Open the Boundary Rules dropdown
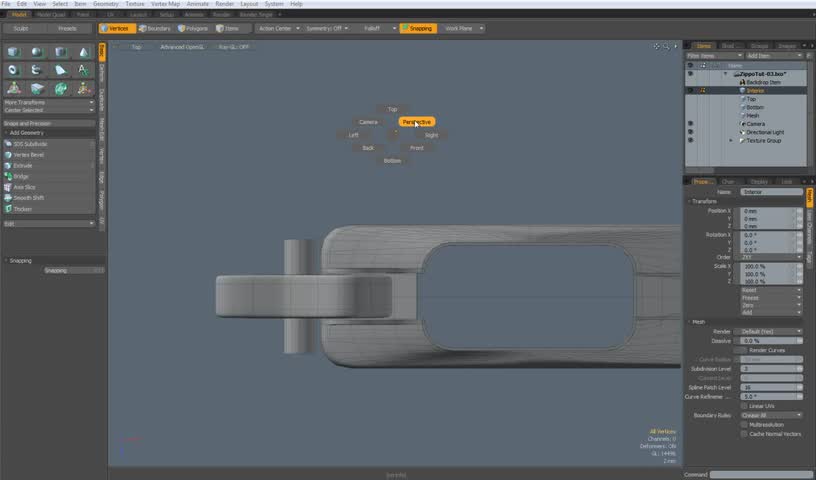Screen dimensions: 816x480 tap(771, 415)
